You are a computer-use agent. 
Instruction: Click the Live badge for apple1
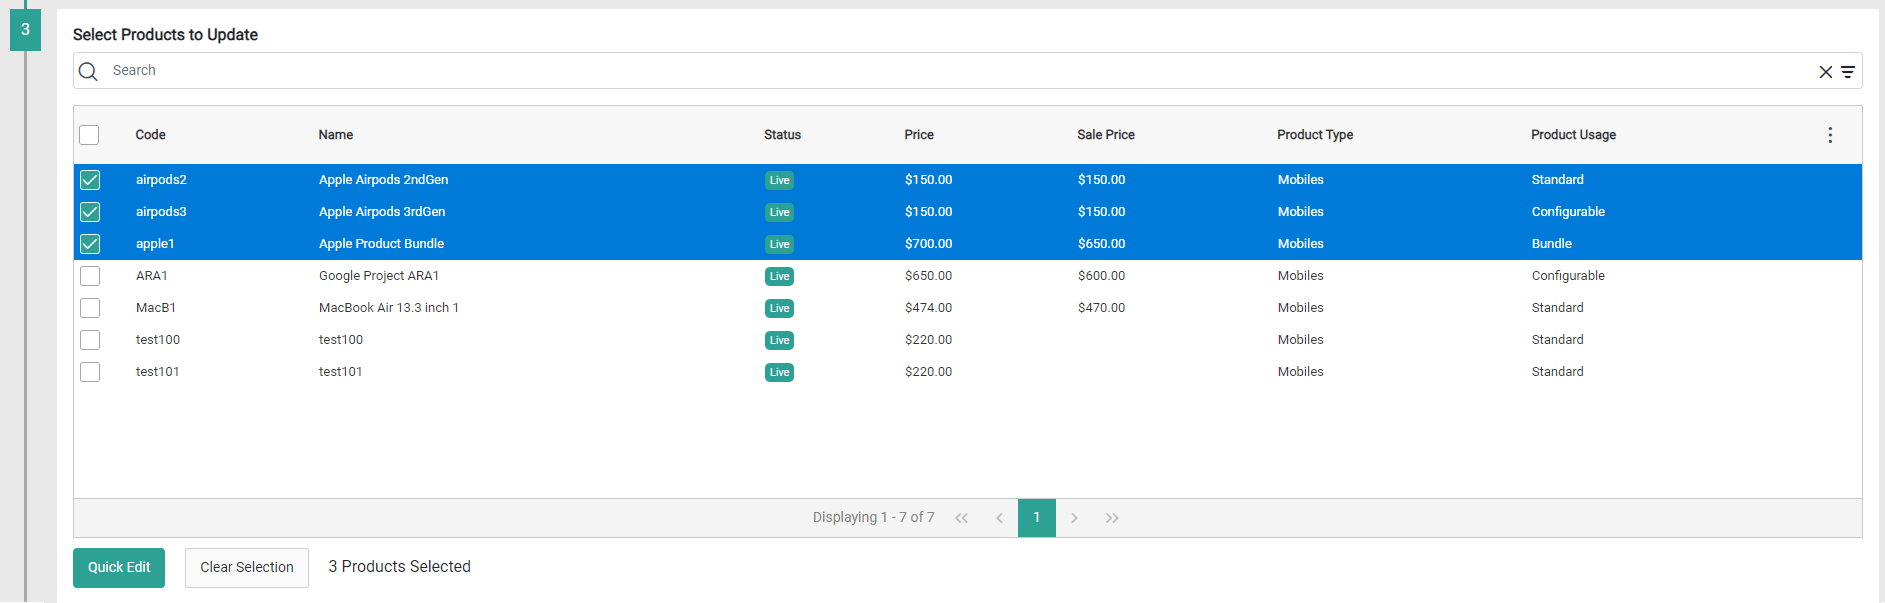779,245
